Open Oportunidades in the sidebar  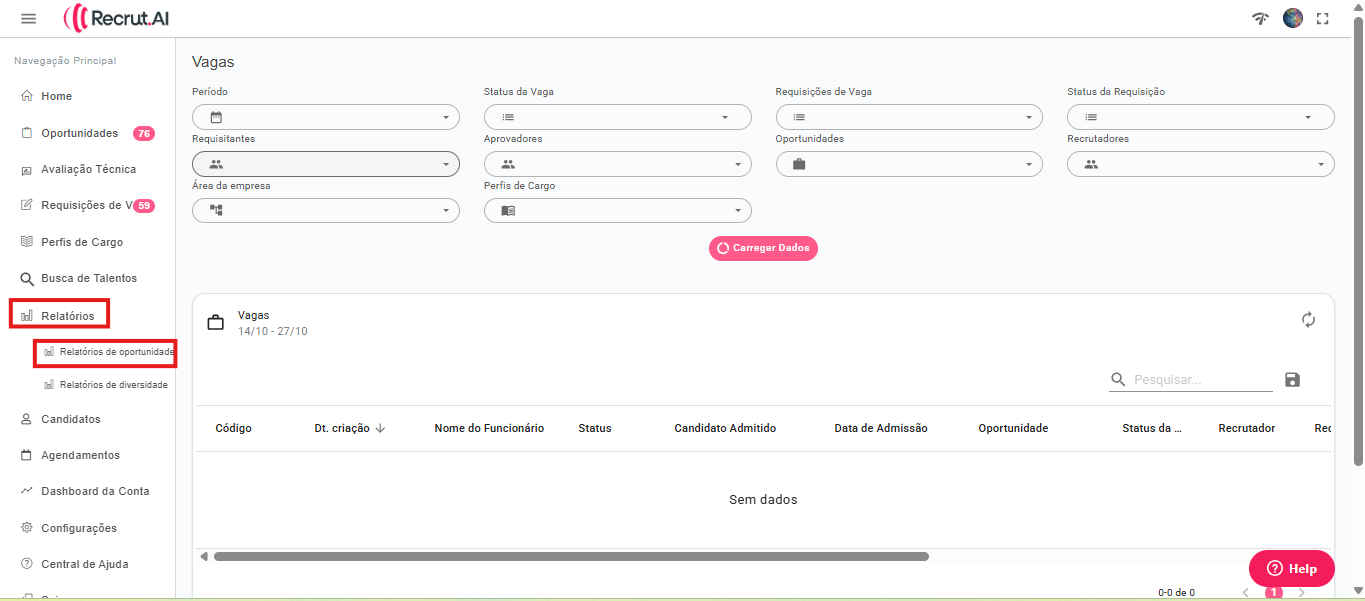point(79,133)
